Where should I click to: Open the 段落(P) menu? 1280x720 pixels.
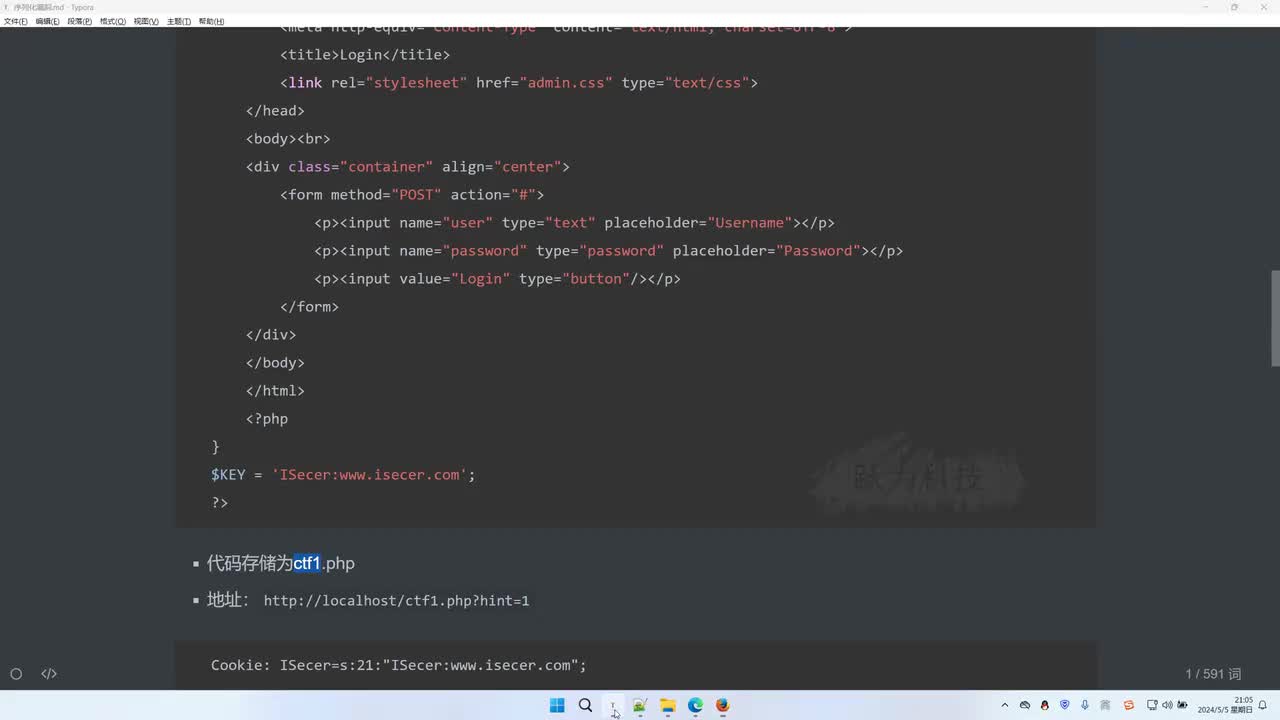(x=80, y=21)
